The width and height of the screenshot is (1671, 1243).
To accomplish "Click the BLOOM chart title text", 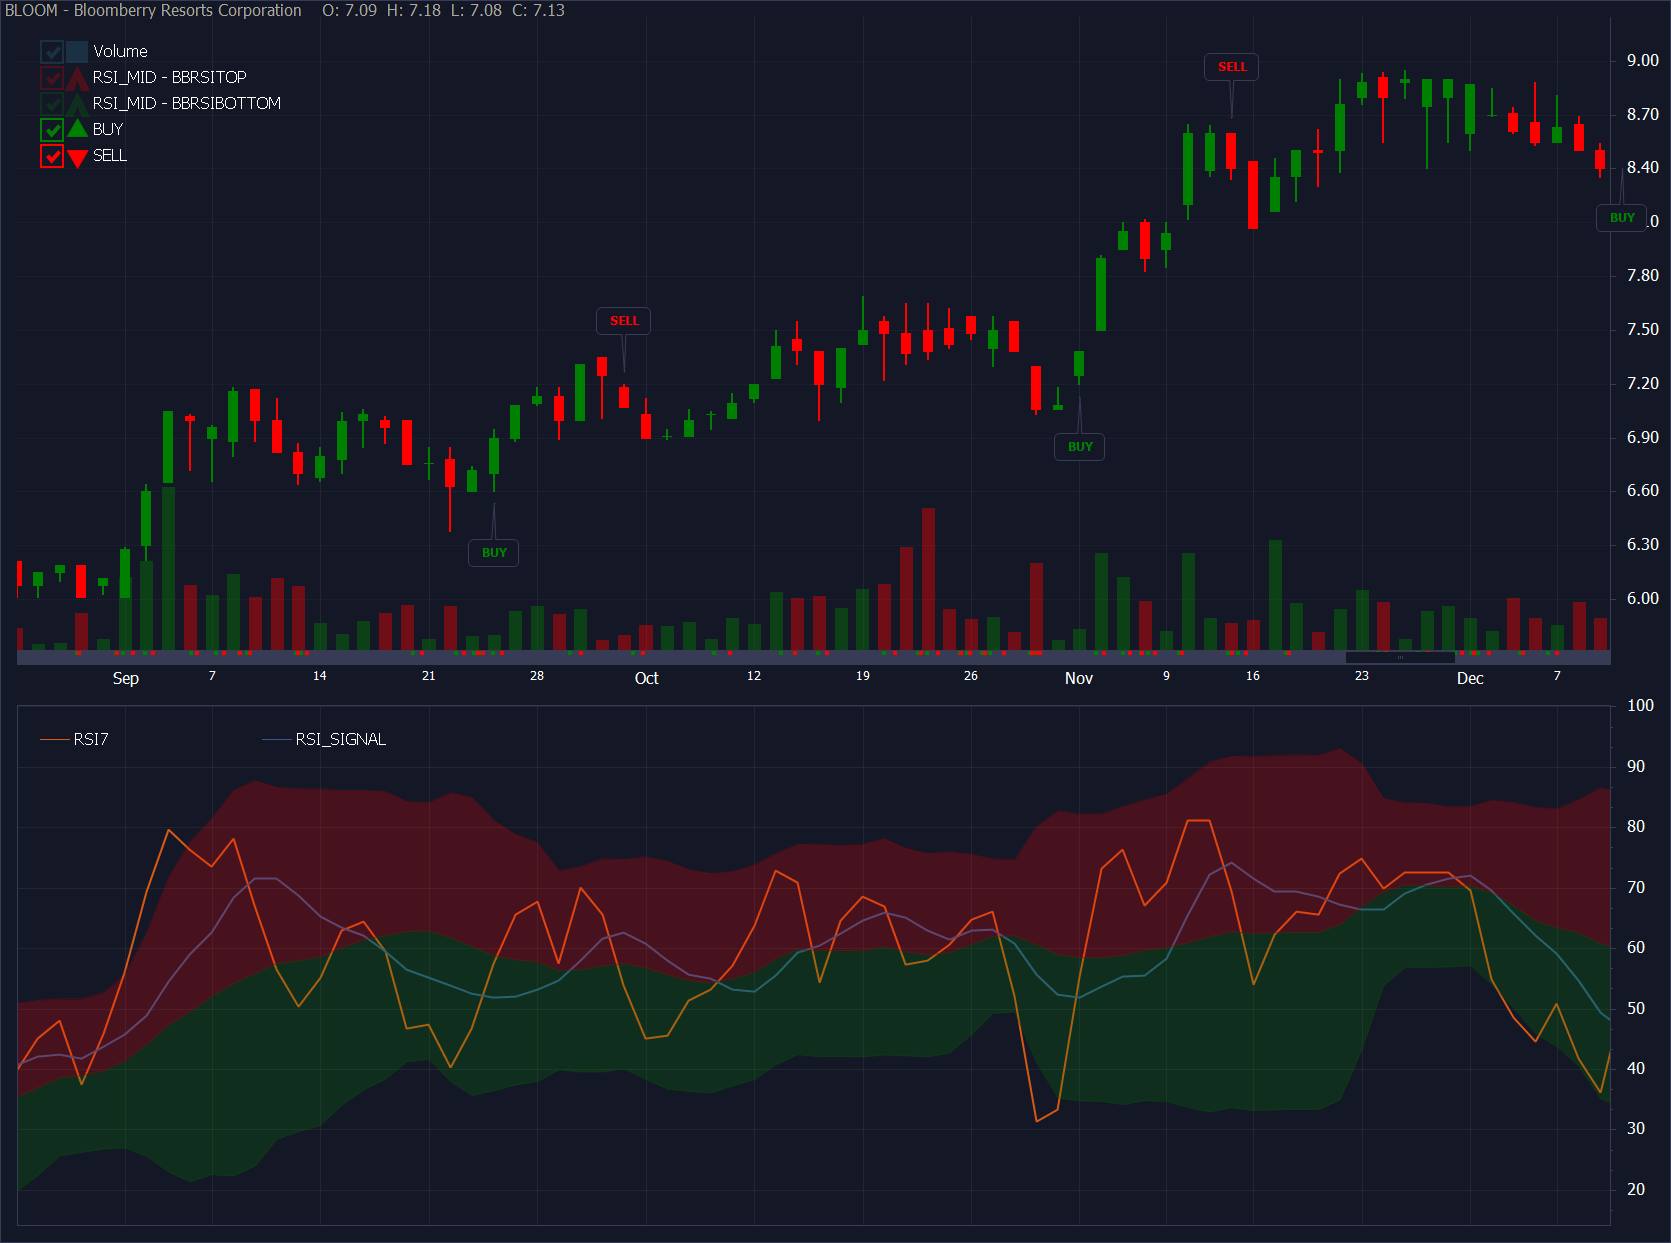I will click(x=153, y=11).
